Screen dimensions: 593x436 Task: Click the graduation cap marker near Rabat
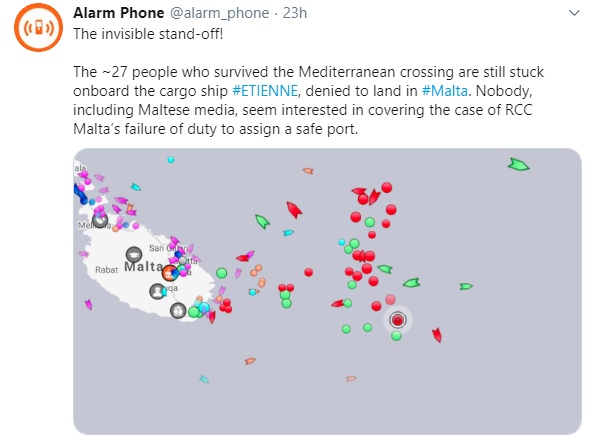click(x=134, y=254)
